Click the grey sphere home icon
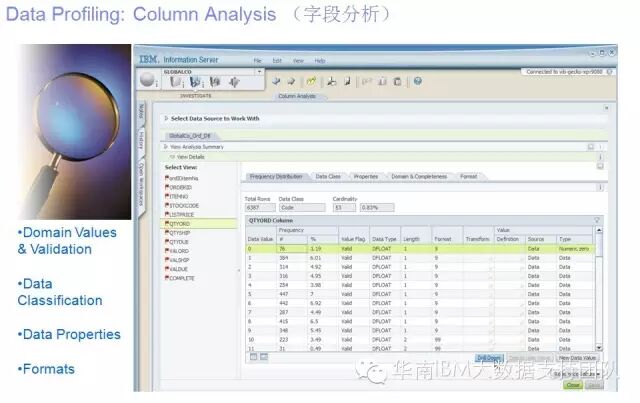640x403 pixels. point(147,79)
